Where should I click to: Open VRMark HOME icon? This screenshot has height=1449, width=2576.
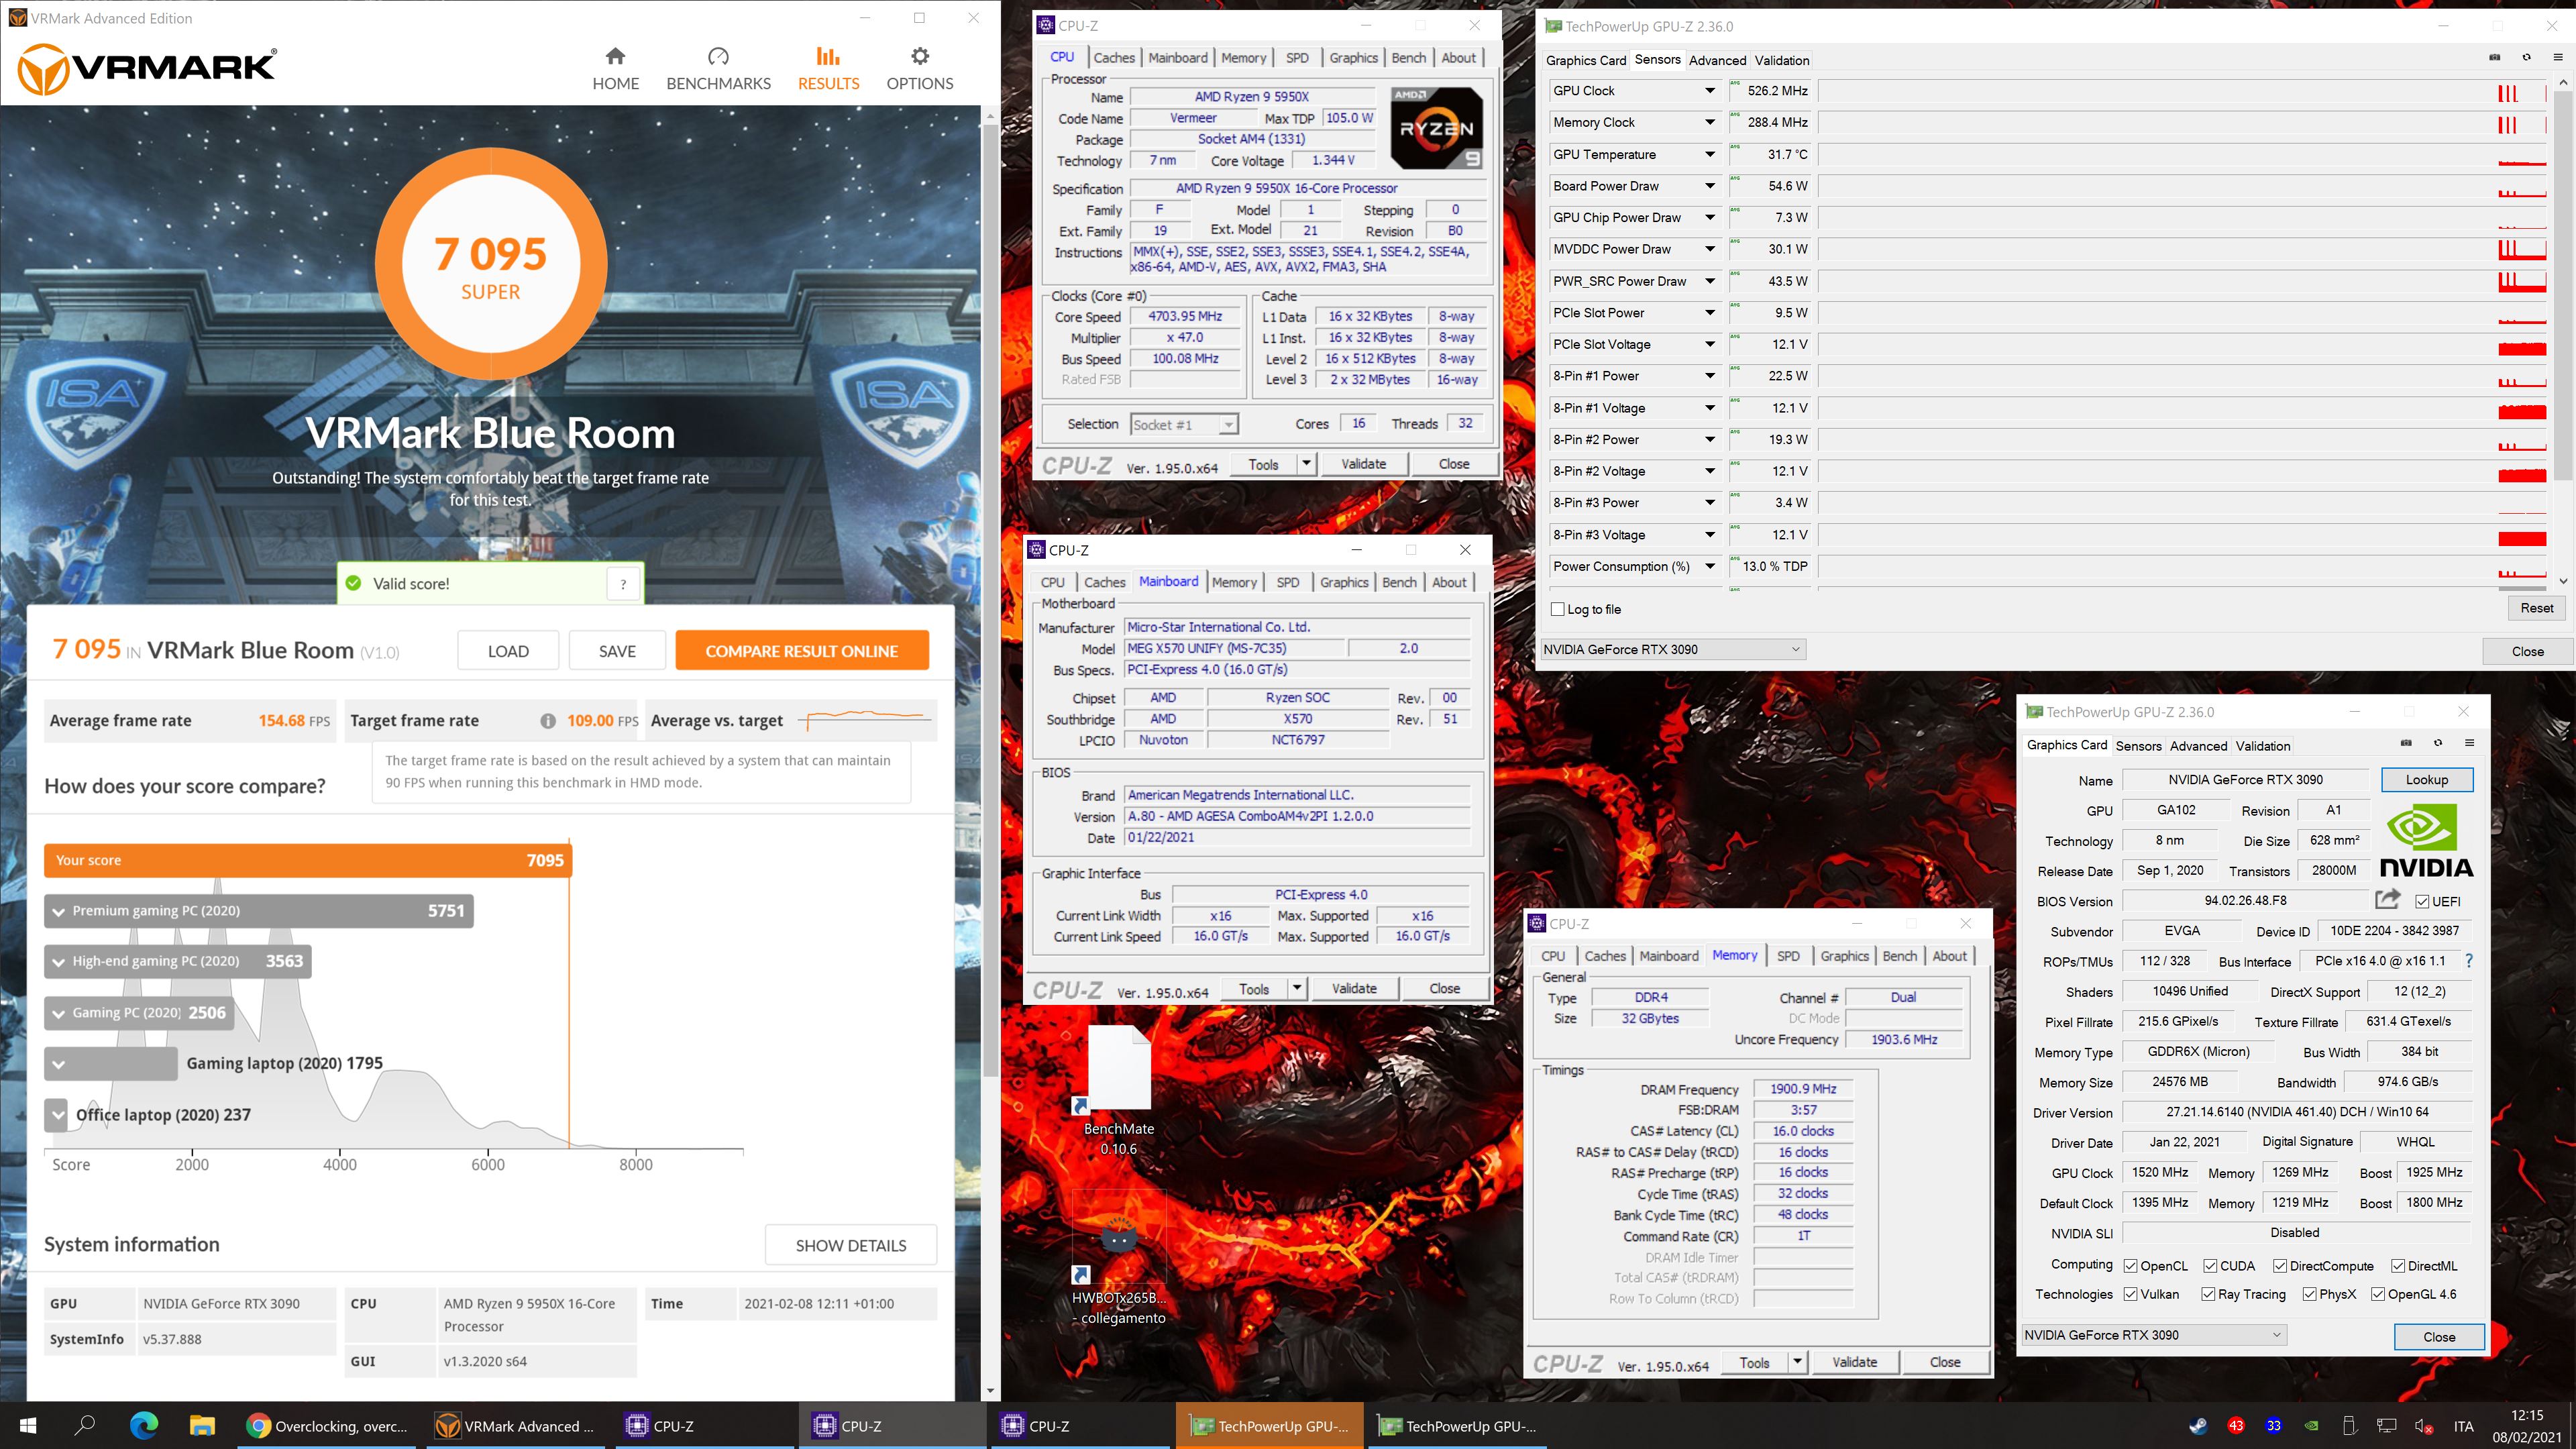coord(615,56)
